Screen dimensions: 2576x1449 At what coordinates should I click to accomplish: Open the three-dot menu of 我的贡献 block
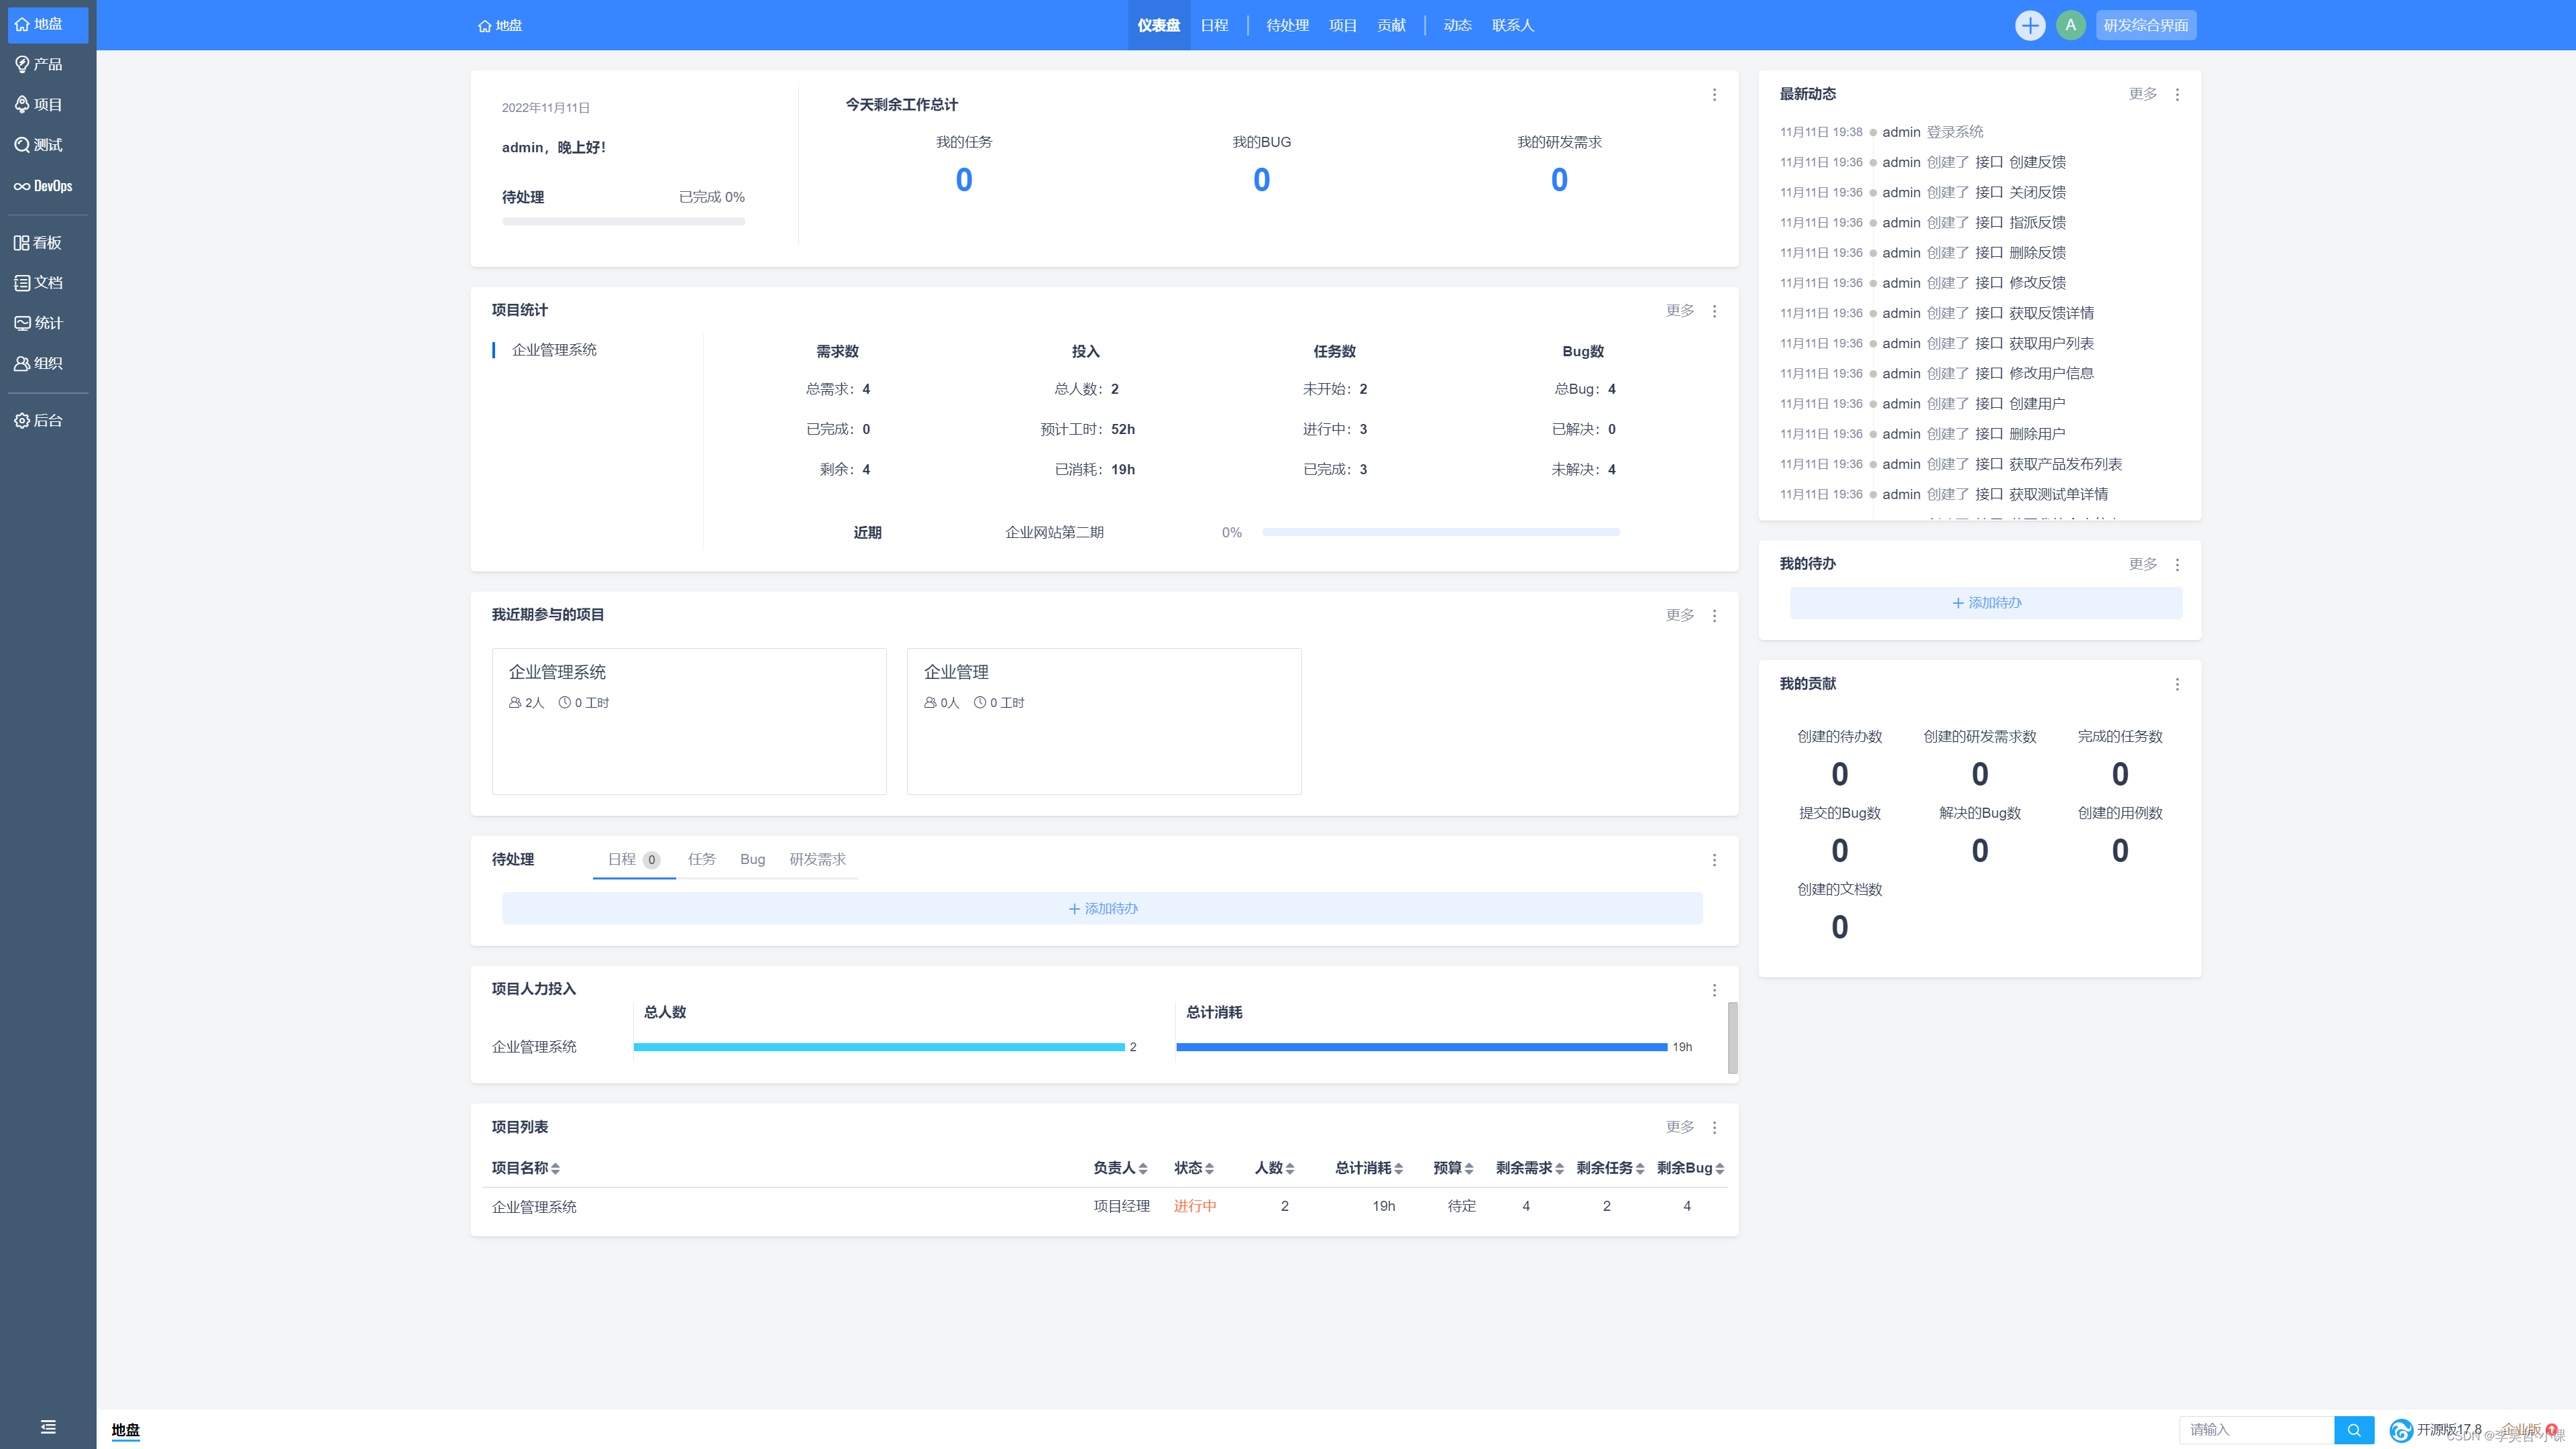pos(2177,685)
